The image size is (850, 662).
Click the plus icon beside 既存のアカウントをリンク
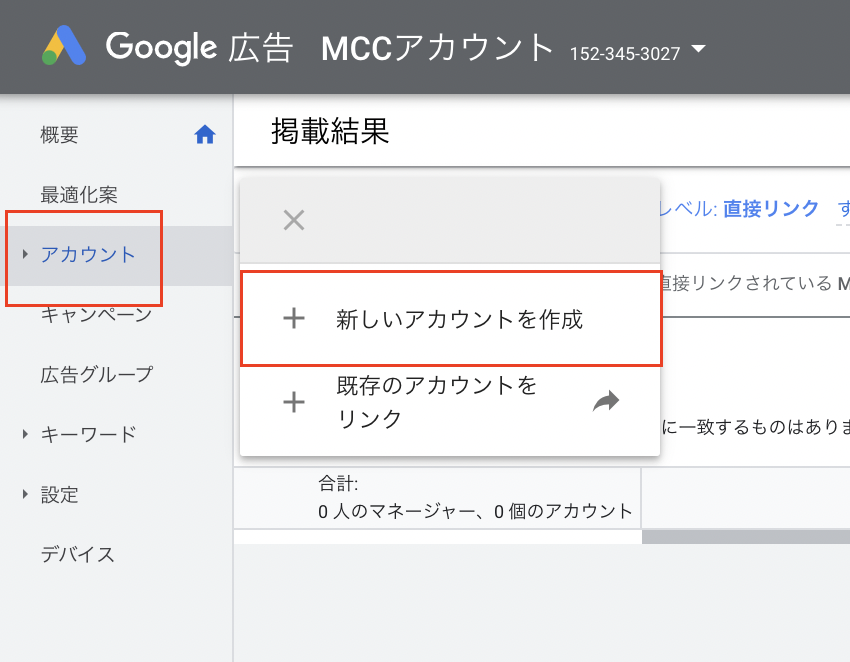[x=293, y=402]
